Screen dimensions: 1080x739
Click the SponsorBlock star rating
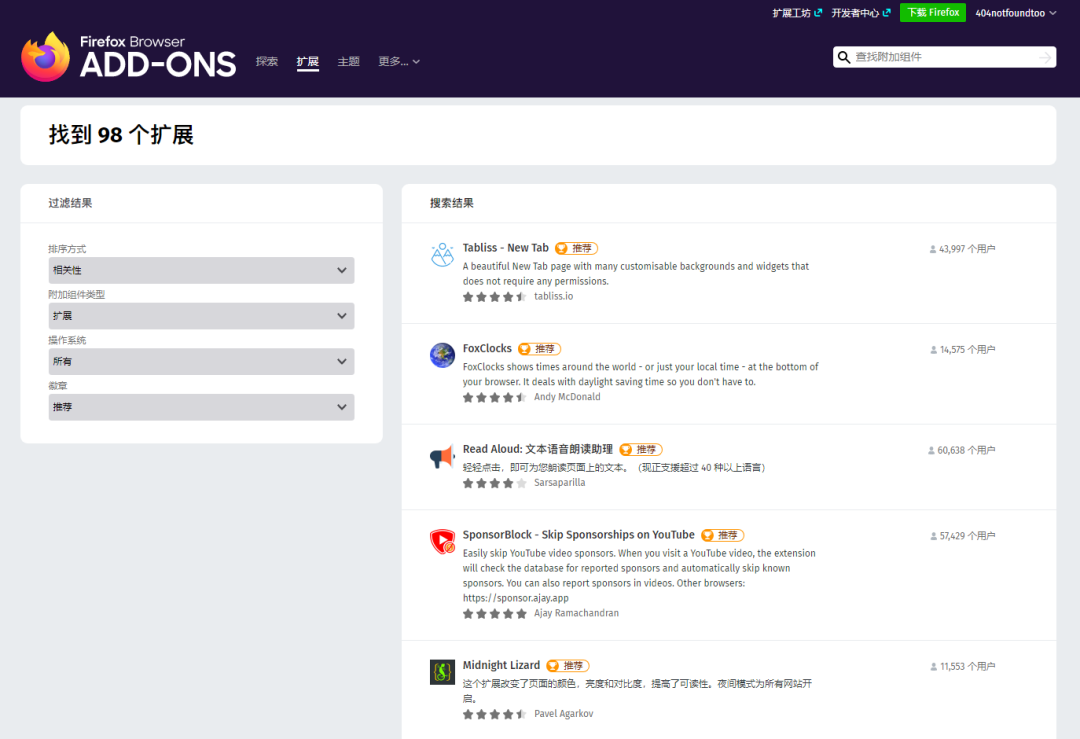point(495,614)
